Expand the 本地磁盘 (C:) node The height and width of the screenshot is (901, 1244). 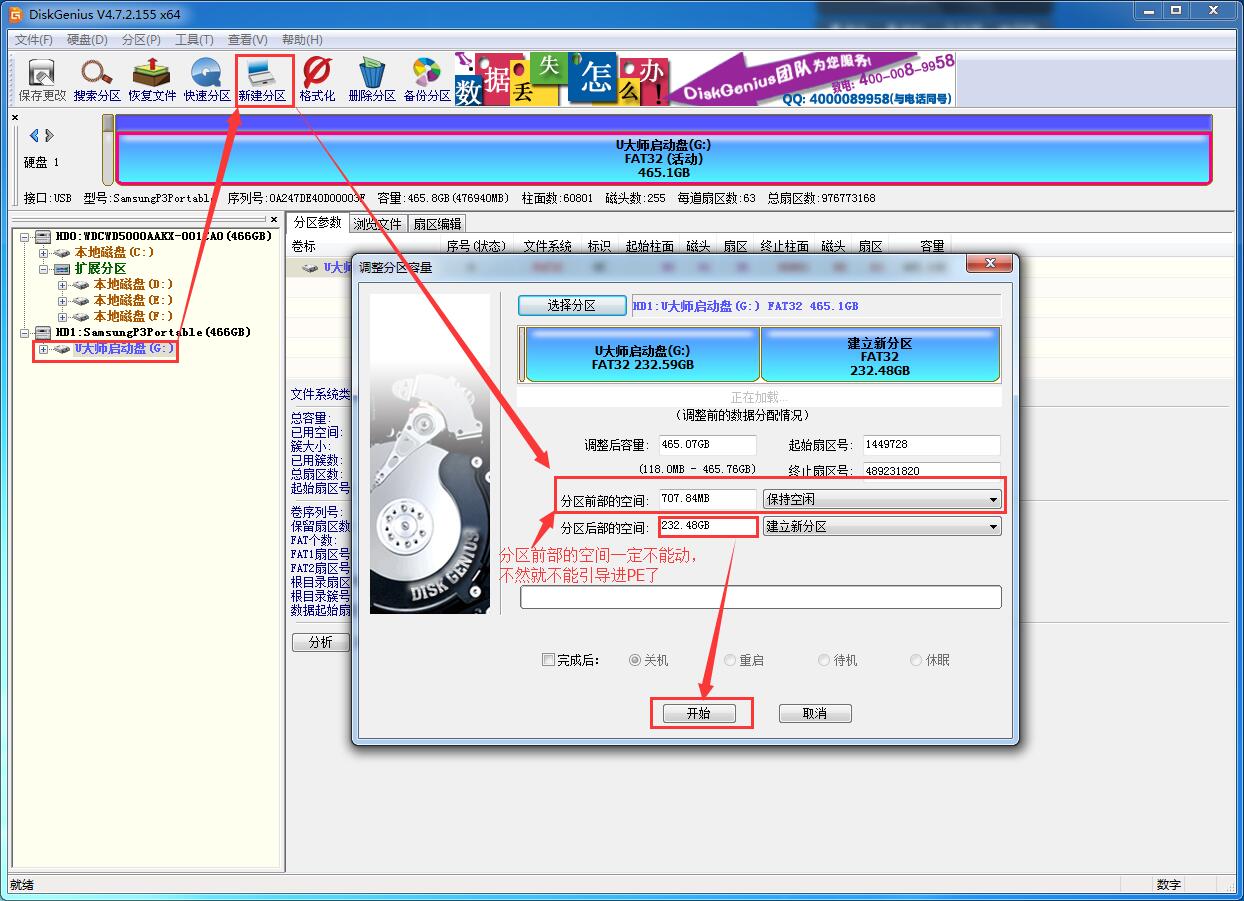[x=44, y=253]
